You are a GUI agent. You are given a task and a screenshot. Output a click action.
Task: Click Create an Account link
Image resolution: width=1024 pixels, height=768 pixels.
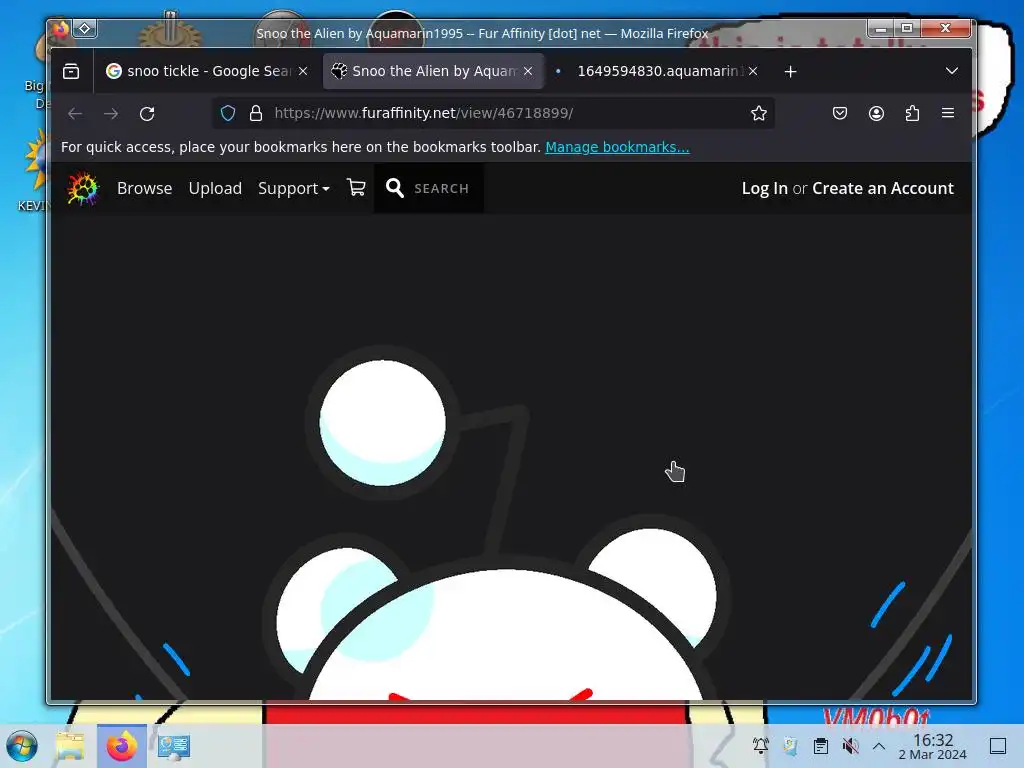pos(882,188)
